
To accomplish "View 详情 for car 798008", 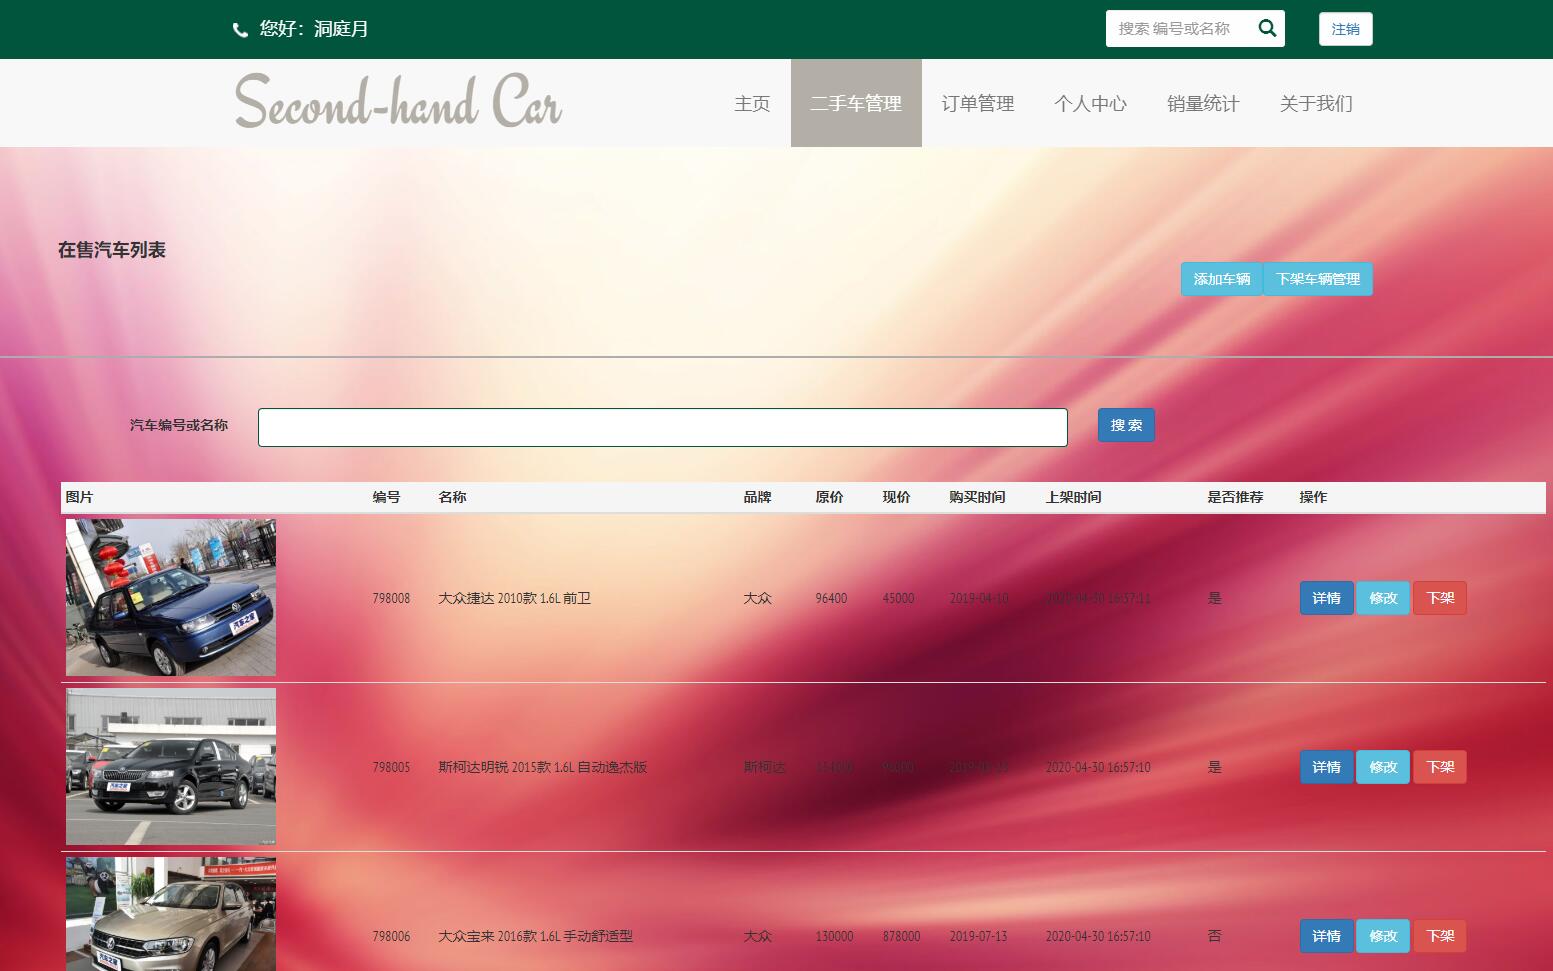I will point(1327,598).
